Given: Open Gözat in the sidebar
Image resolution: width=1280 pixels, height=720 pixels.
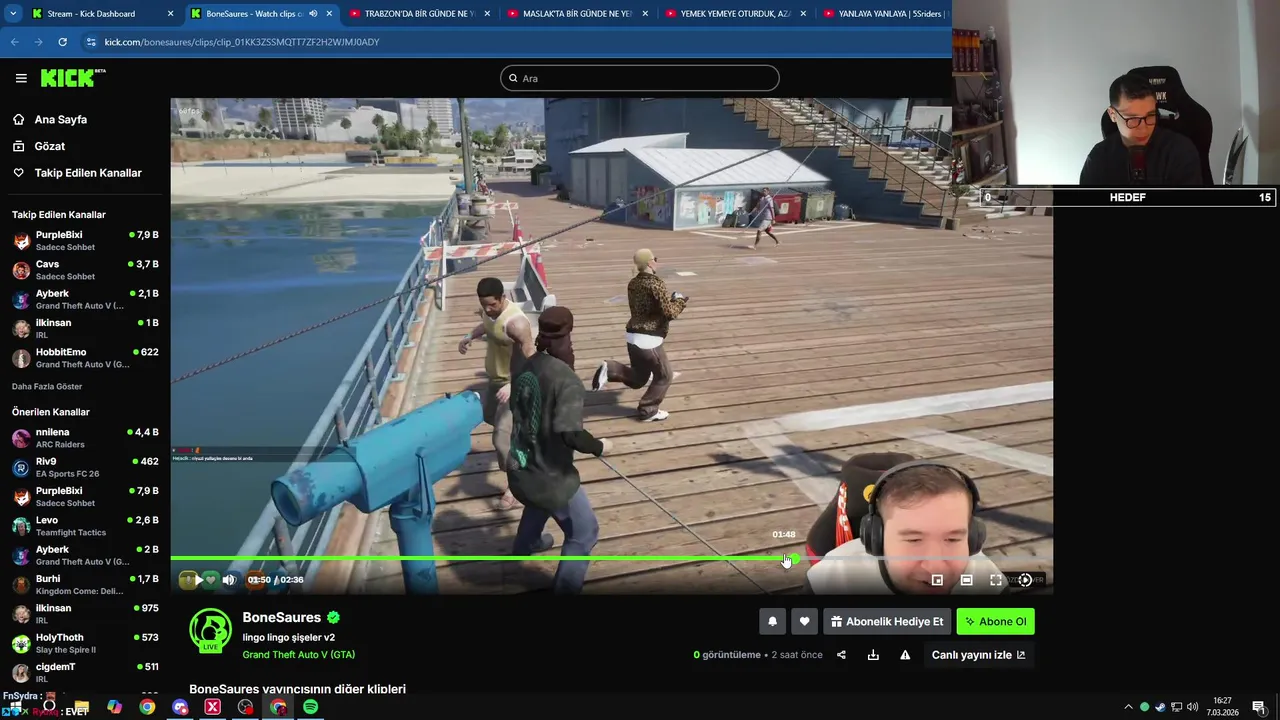Looking at the screenshot, I should [x=50, y=146].
